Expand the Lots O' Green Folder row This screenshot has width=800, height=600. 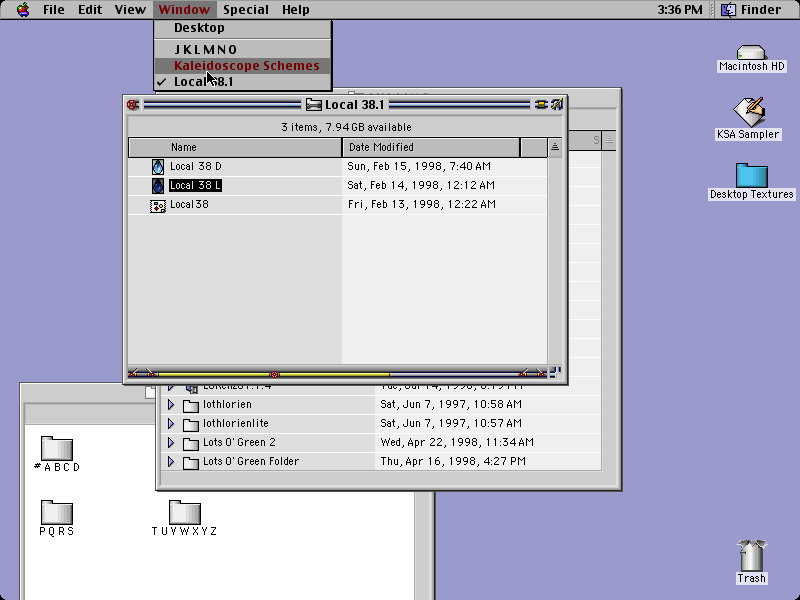coord(171,462)
